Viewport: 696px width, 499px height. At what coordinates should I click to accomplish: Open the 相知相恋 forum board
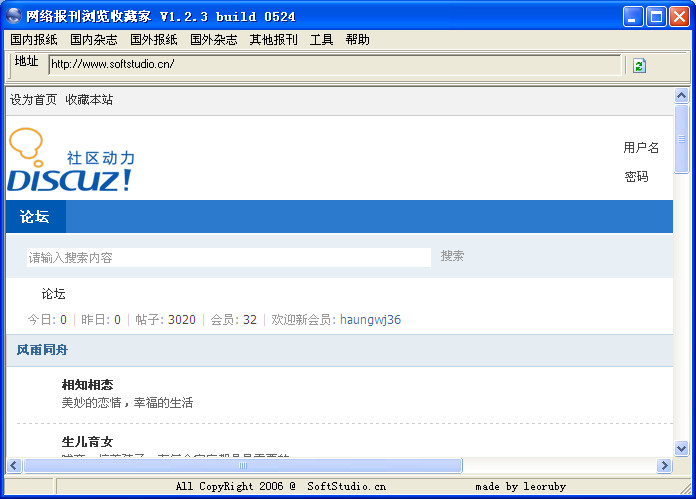pos(87,384)
